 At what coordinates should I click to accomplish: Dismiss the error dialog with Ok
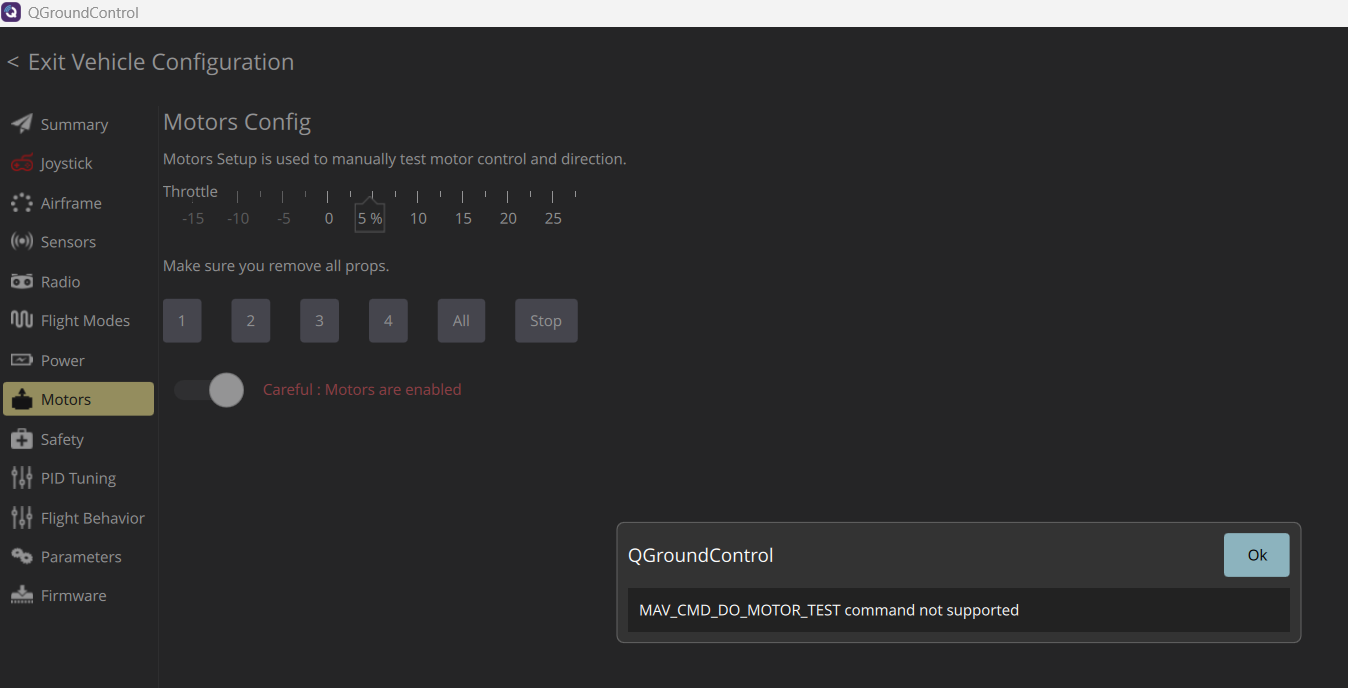[1256, 555]
